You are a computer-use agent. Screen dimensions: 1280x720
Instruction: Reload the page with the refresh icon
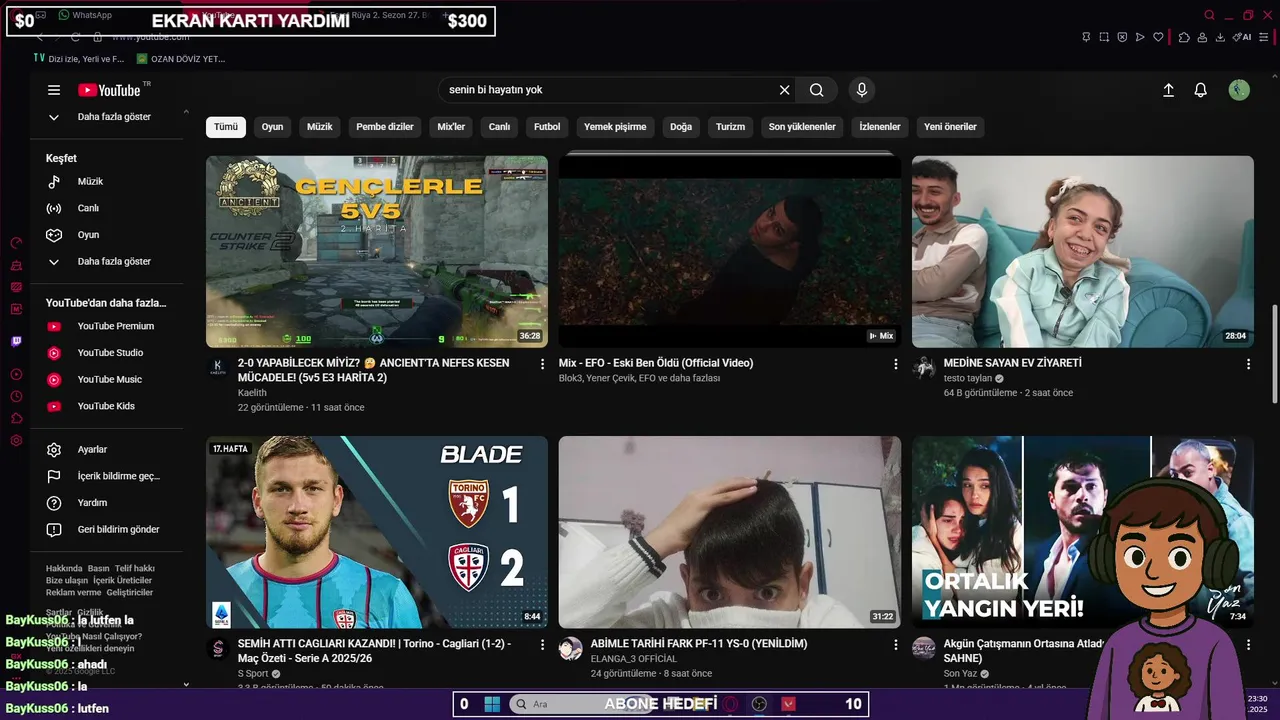click(x=75, y=37)
